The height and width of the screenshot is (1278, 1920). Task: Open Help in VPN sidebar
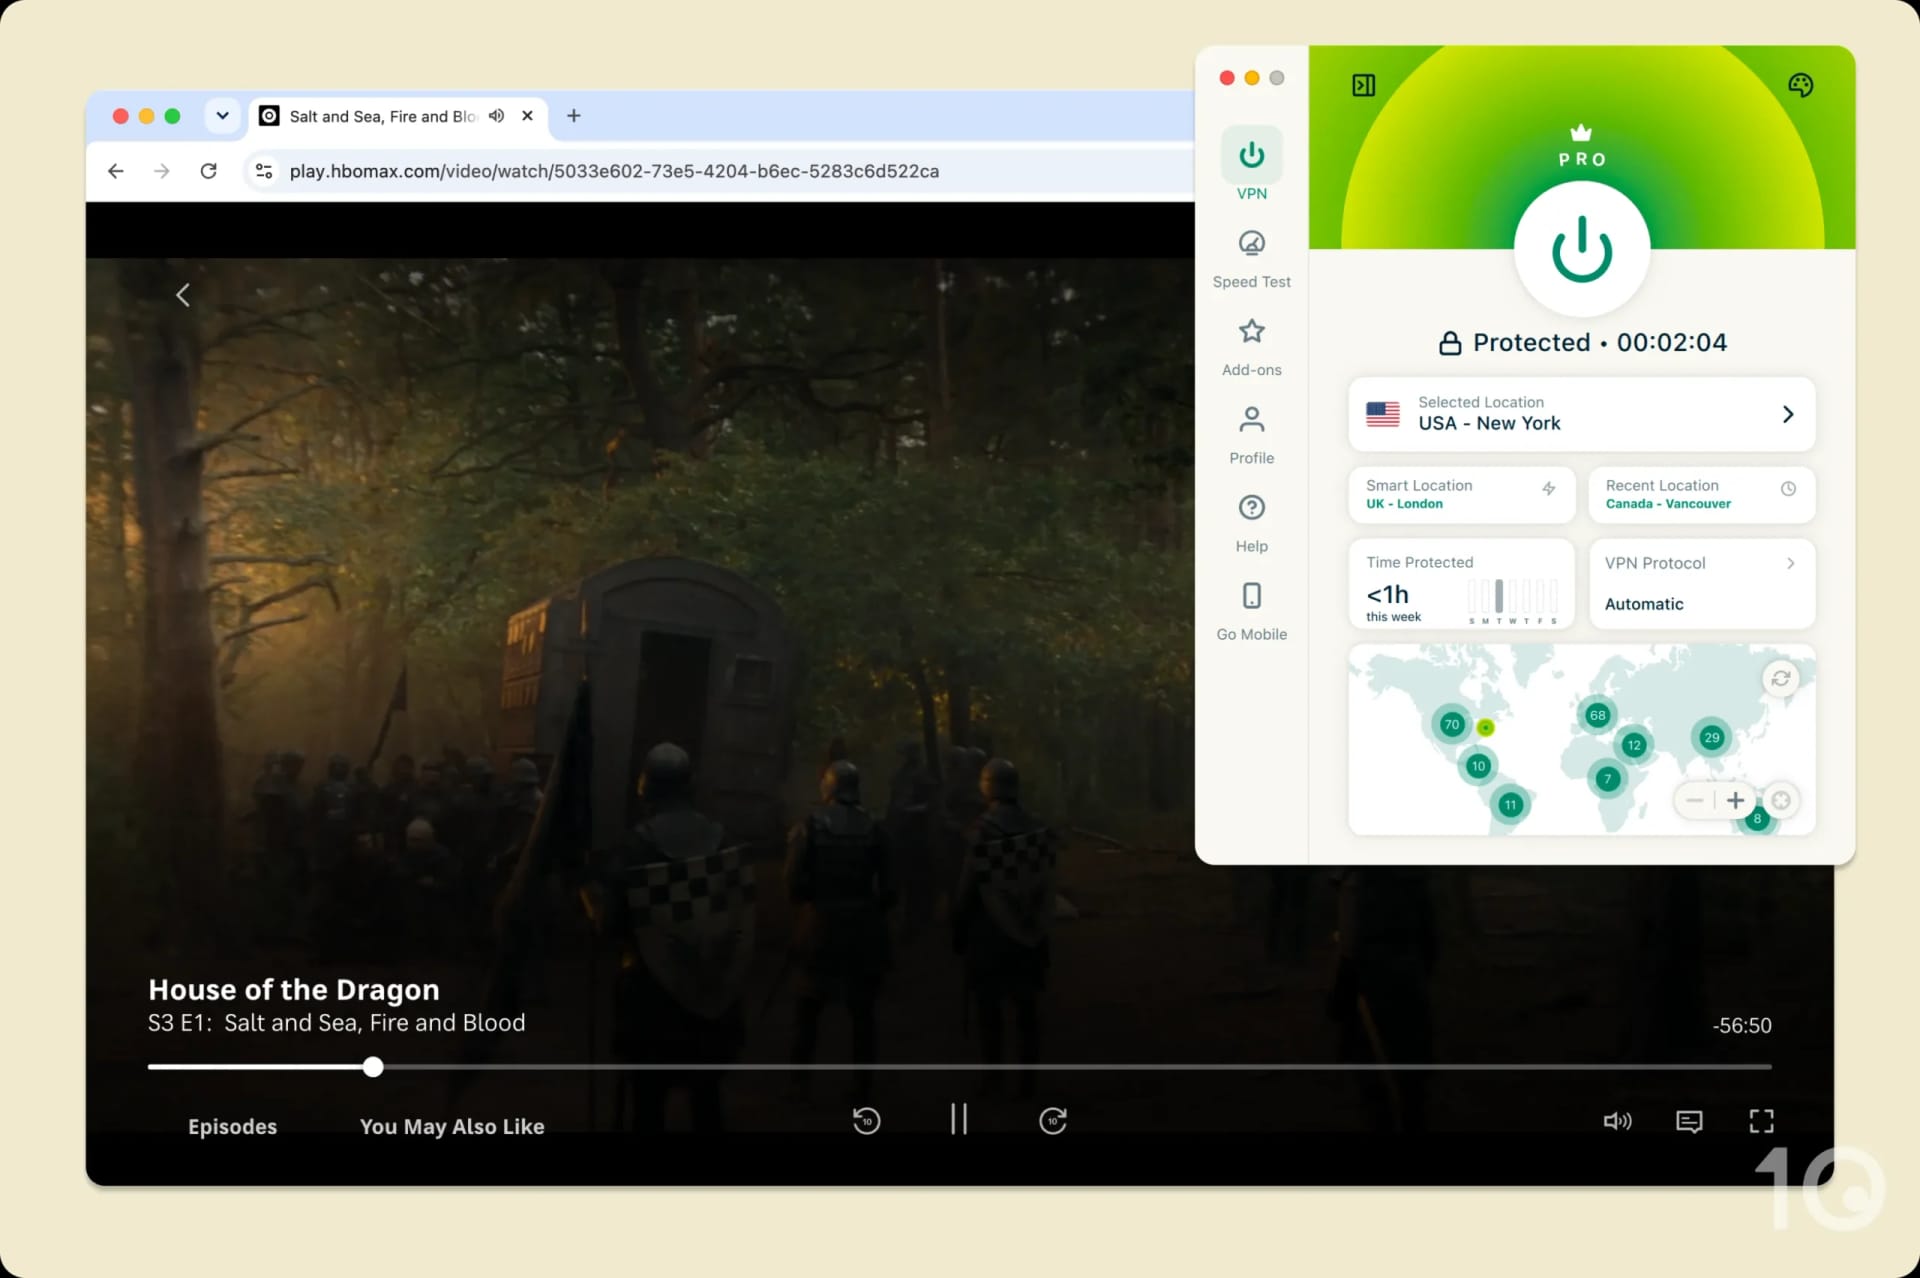click(x=1251, y=524)
